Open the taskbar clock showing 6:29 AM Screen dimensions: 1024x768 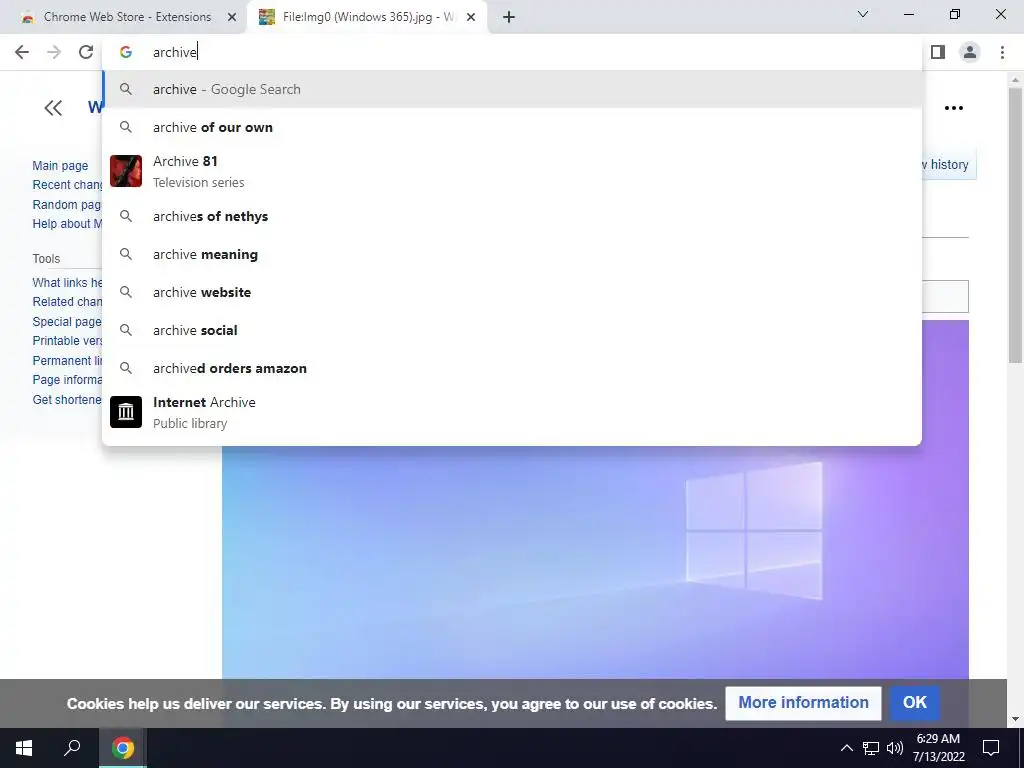click(938, 748)
